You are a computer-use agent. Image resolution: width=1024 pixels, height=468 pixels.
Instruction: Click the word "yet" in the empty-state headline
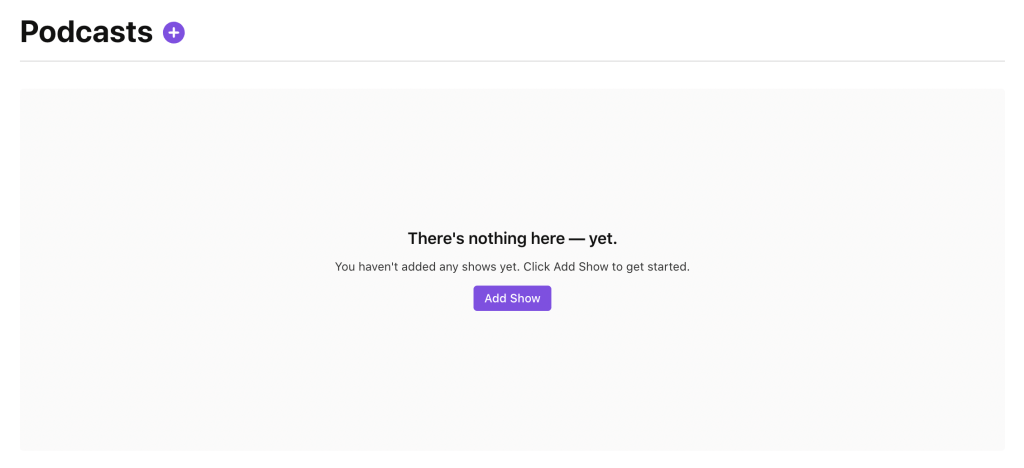pyautogui.click(x=601, y=238)
